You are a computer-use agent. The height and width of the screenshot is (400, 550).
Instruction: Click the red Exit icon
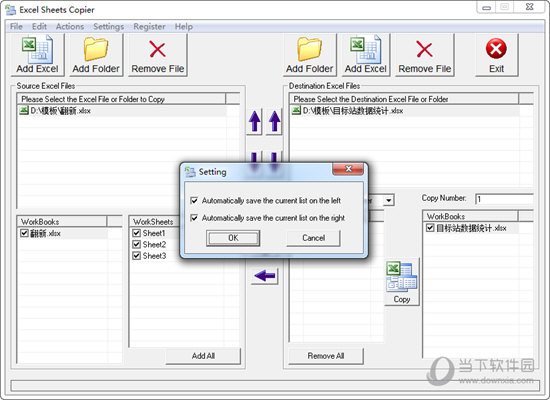496,48
